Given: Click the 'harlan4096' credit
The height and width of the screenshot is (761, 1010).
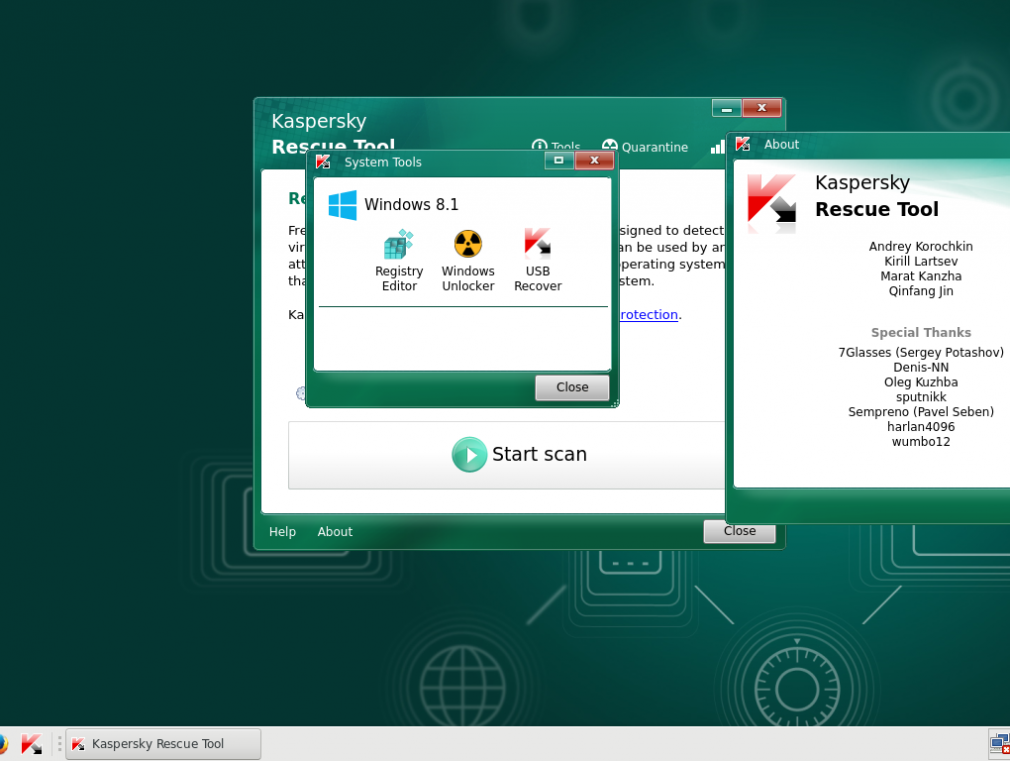Looking at the screenshot, I should click(x=920, y=427).
